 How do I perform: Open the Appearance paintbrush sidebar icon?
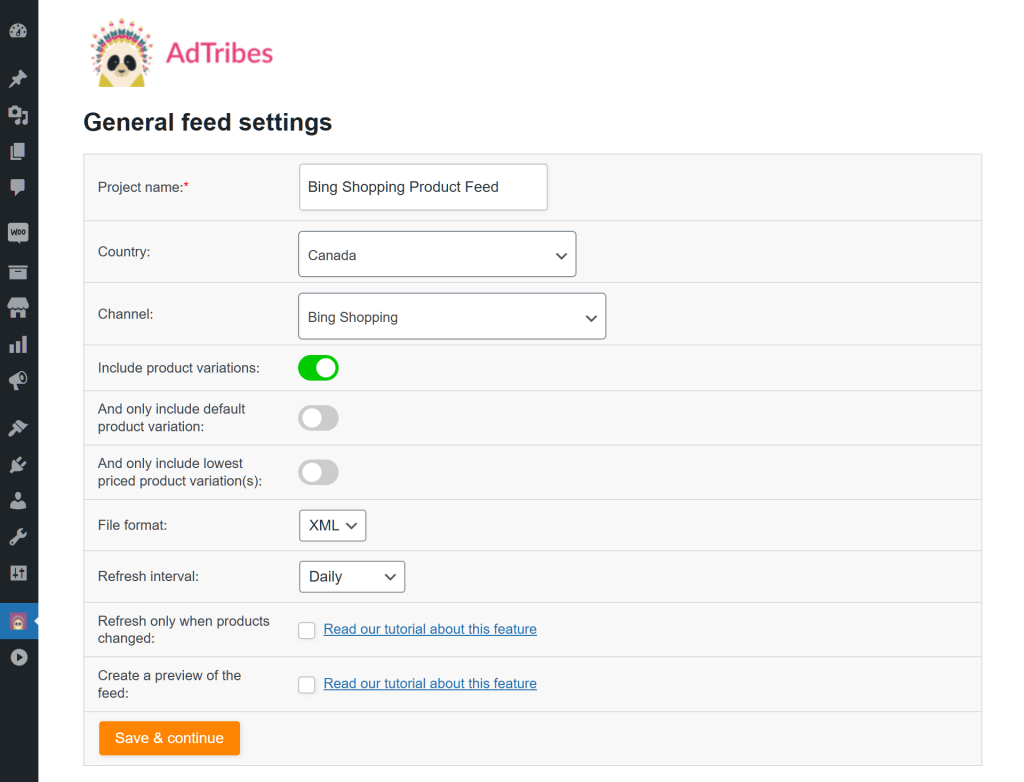pos(18,428)
